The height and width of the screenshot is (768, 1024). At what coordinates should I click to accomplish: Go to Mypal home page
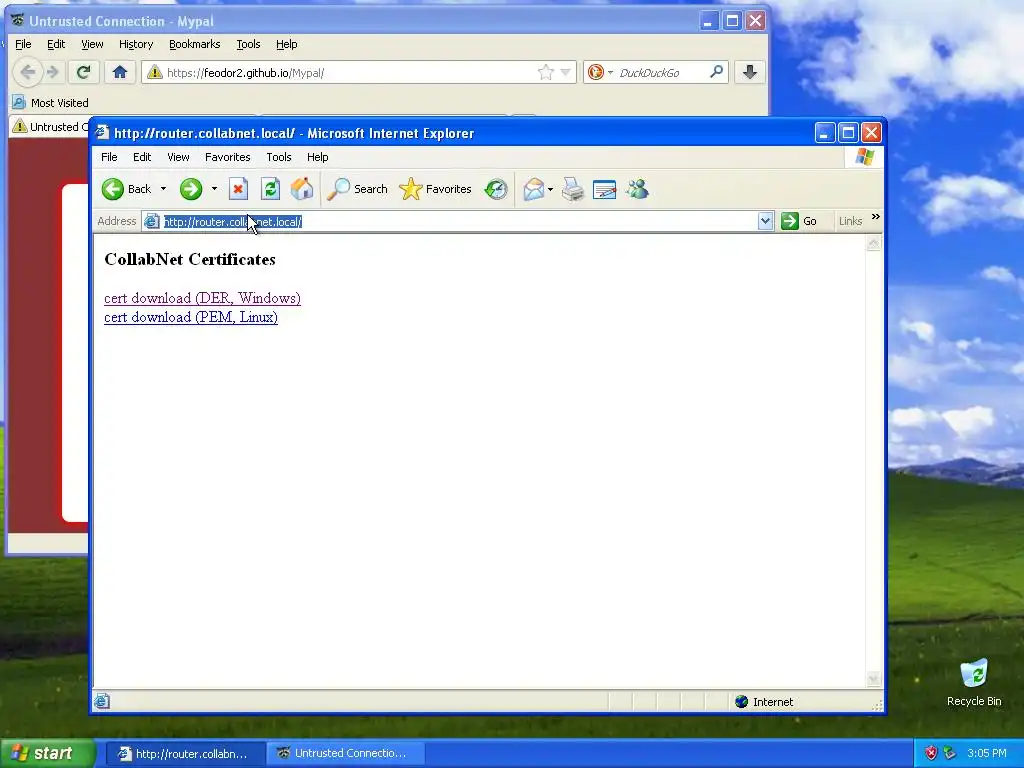pyautogui.click(x=120, y=72)
